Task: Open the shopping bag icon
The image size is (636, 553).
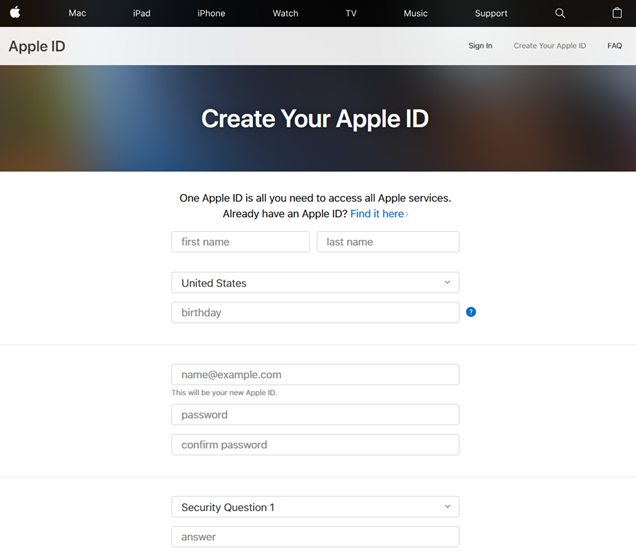Action: click(617, 13)
